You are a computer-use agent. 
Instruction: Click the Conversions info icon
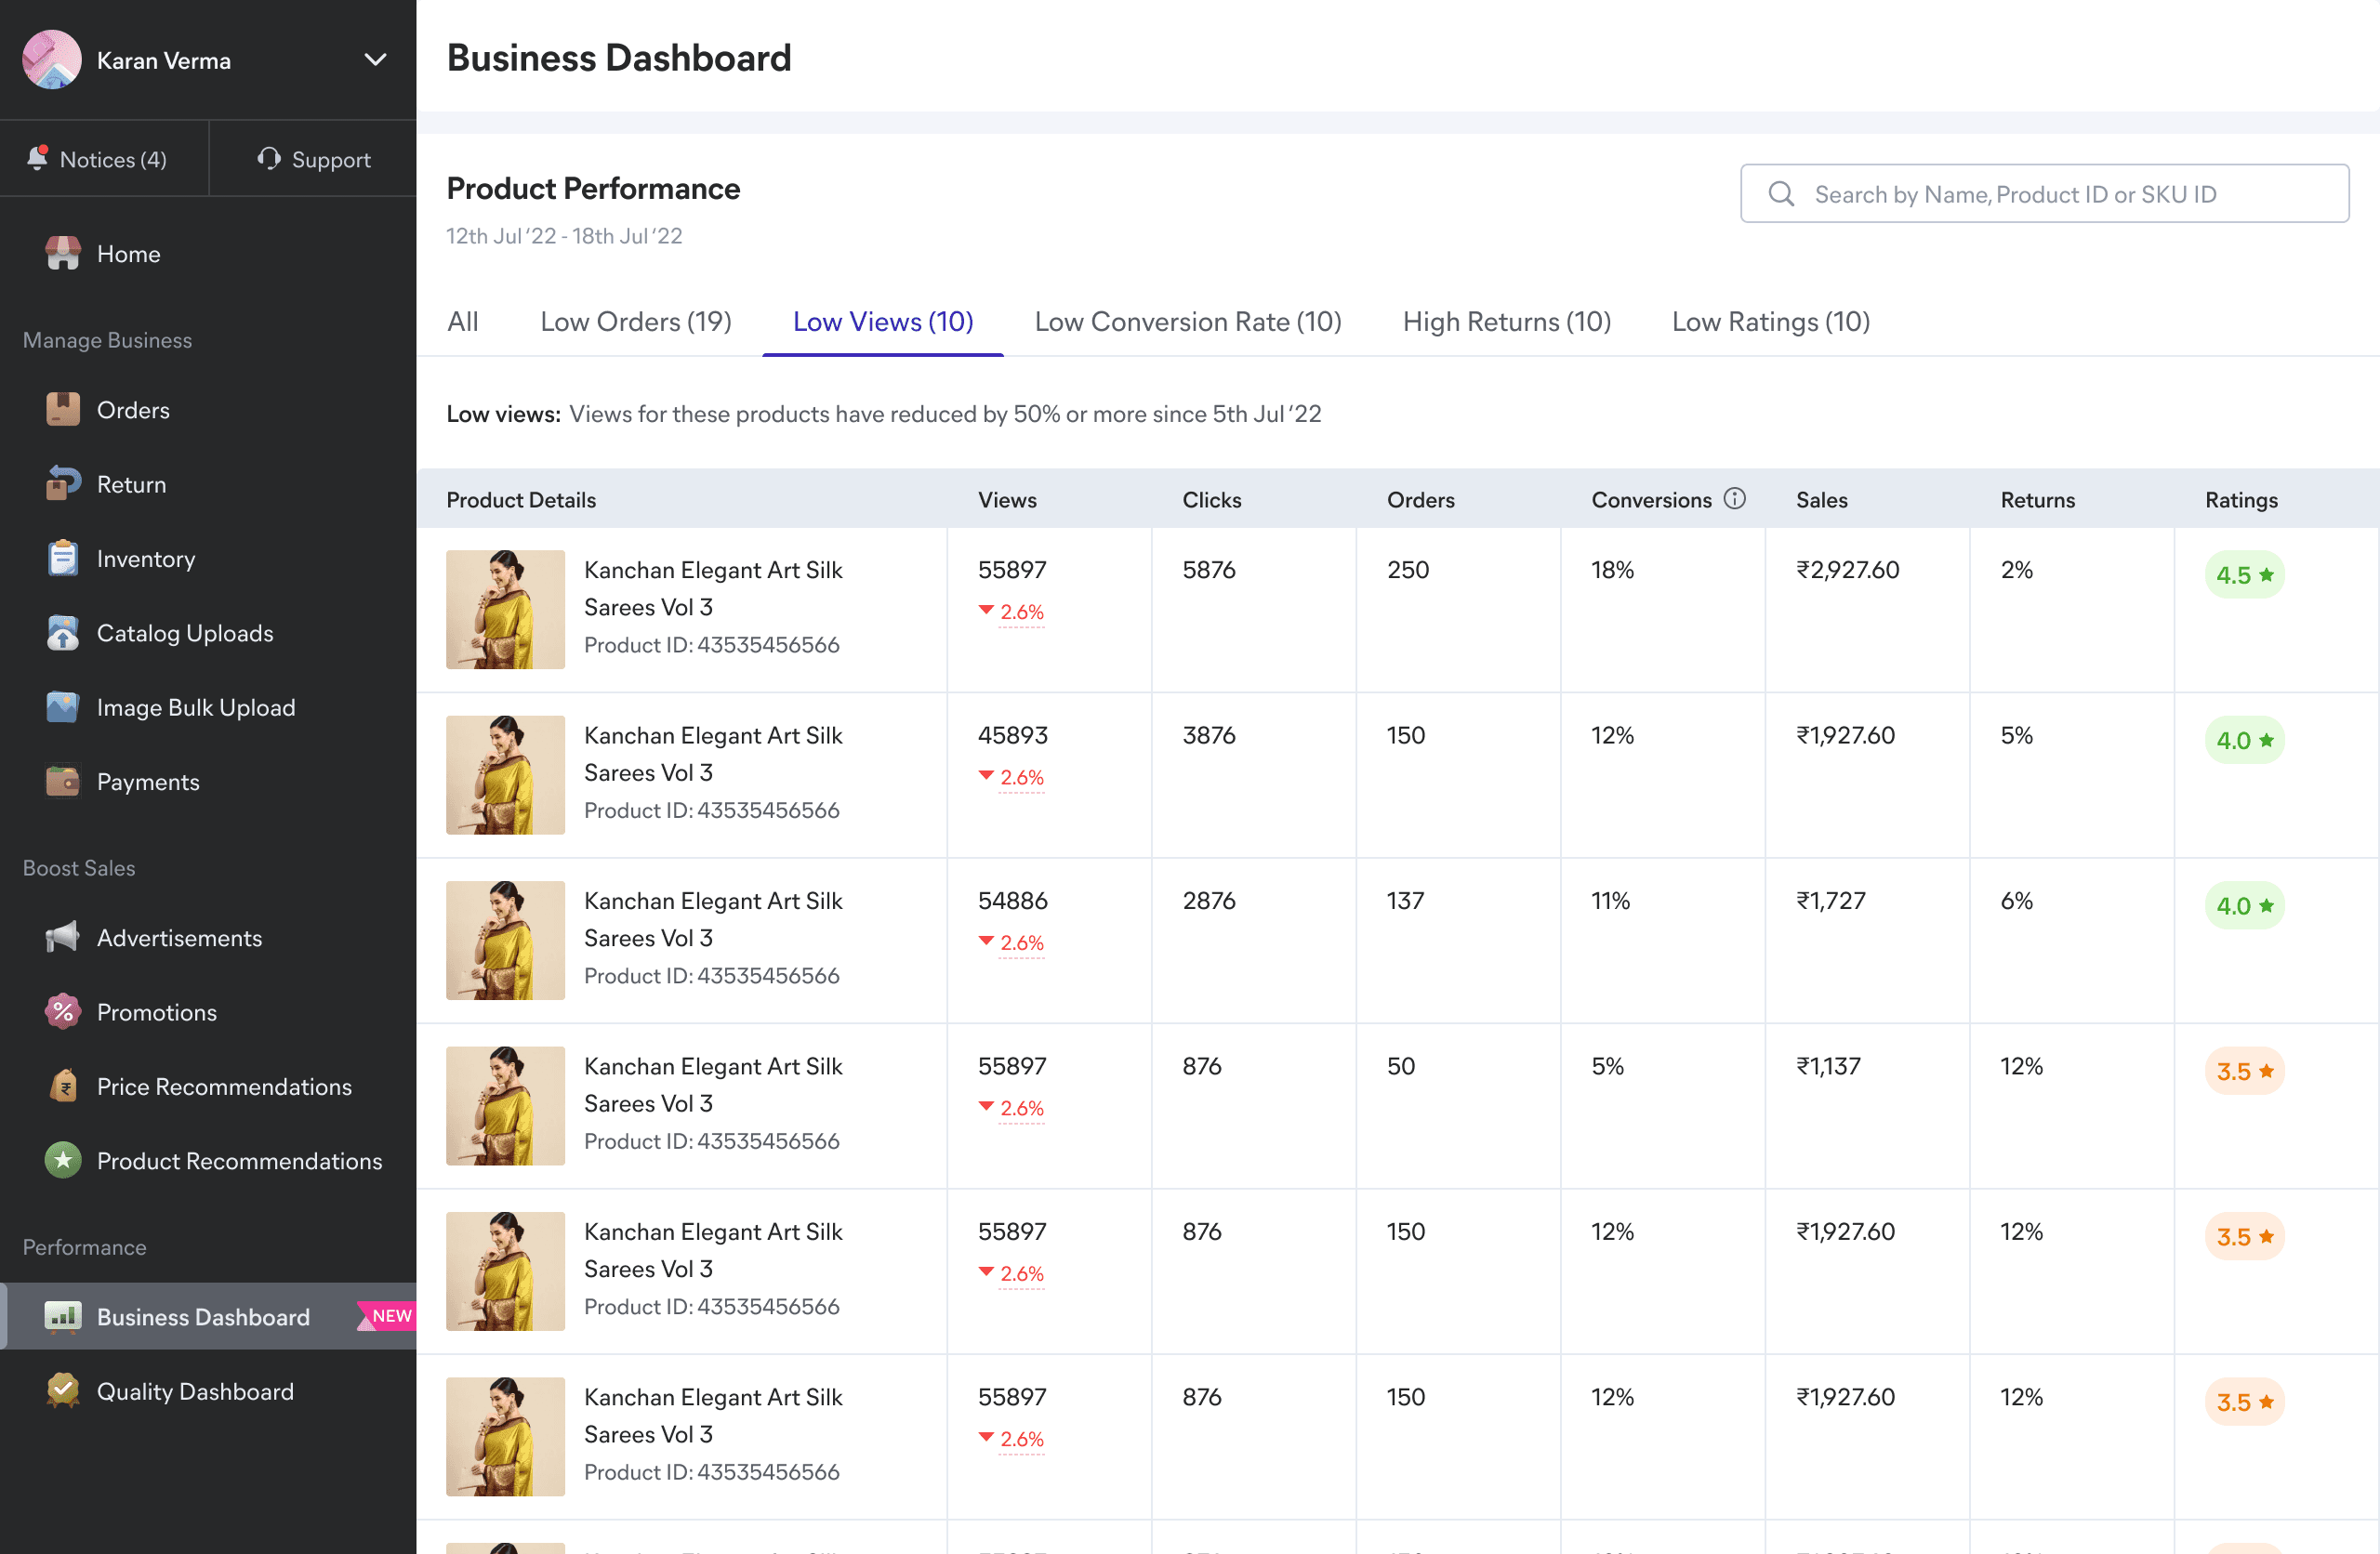(1735, 499)
